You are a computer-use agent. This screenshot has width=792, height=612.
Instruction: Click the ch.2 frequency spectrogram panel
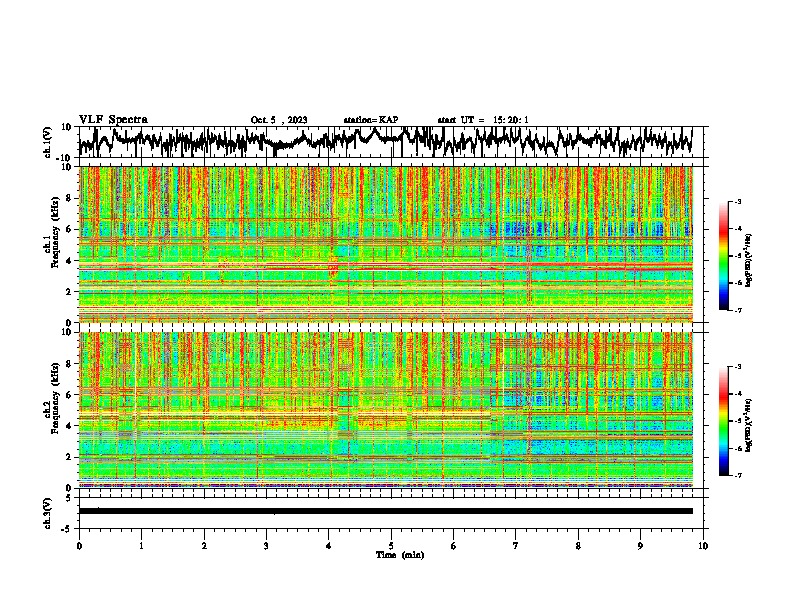[386, 410]
